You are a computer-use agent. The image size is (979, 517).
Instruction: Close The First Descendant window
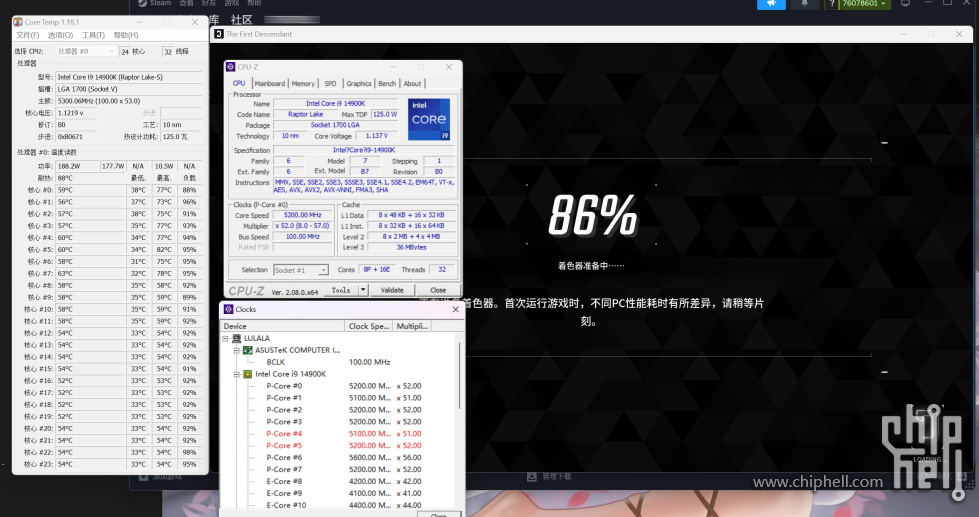(x=959, y=34)
